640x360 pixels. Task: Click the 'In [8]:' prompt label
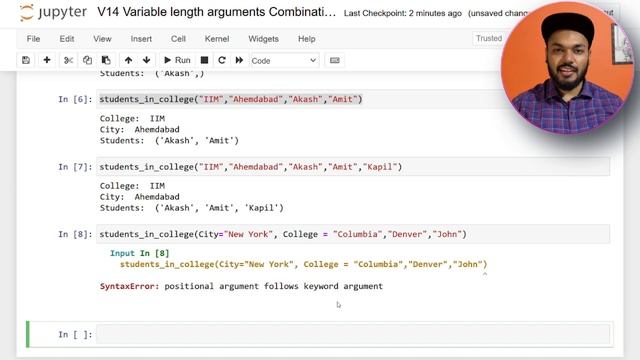tap(75, 234)
